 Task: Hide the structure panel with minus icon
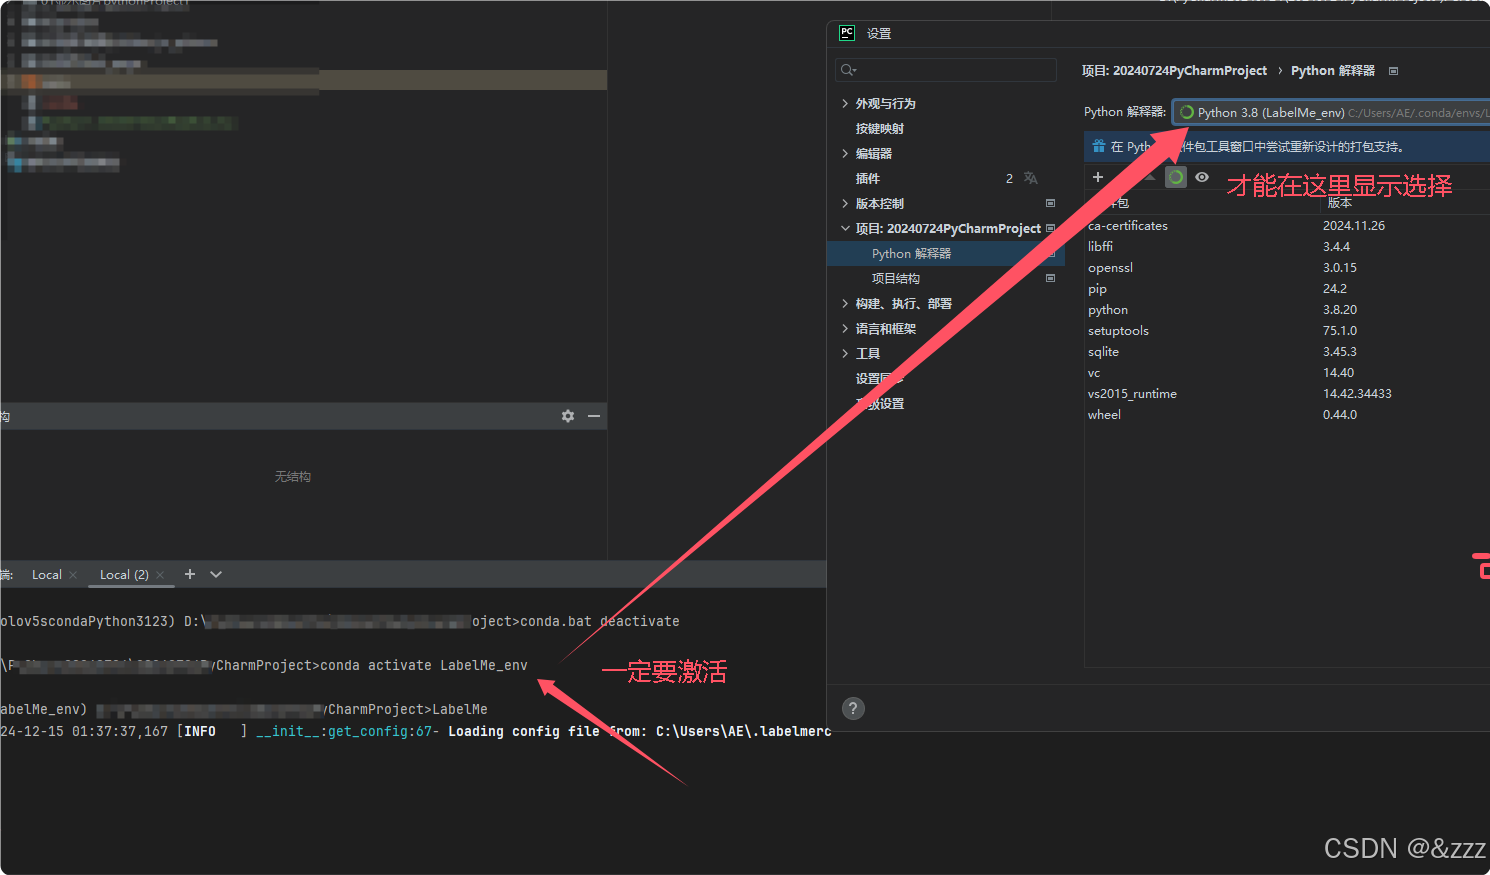[594, 416]
